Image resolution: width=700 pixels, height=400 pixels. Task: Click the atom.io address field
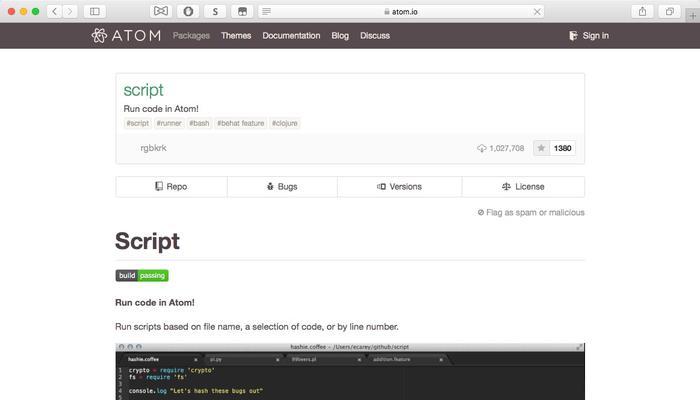401,12
